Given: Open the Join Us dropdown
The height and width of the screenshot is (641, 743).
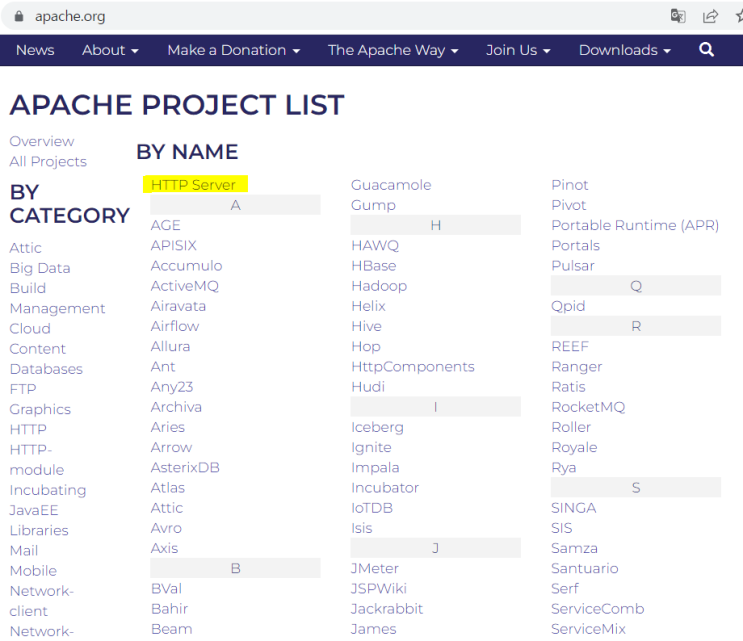Looking at the screenshot, I should [518, 50].
